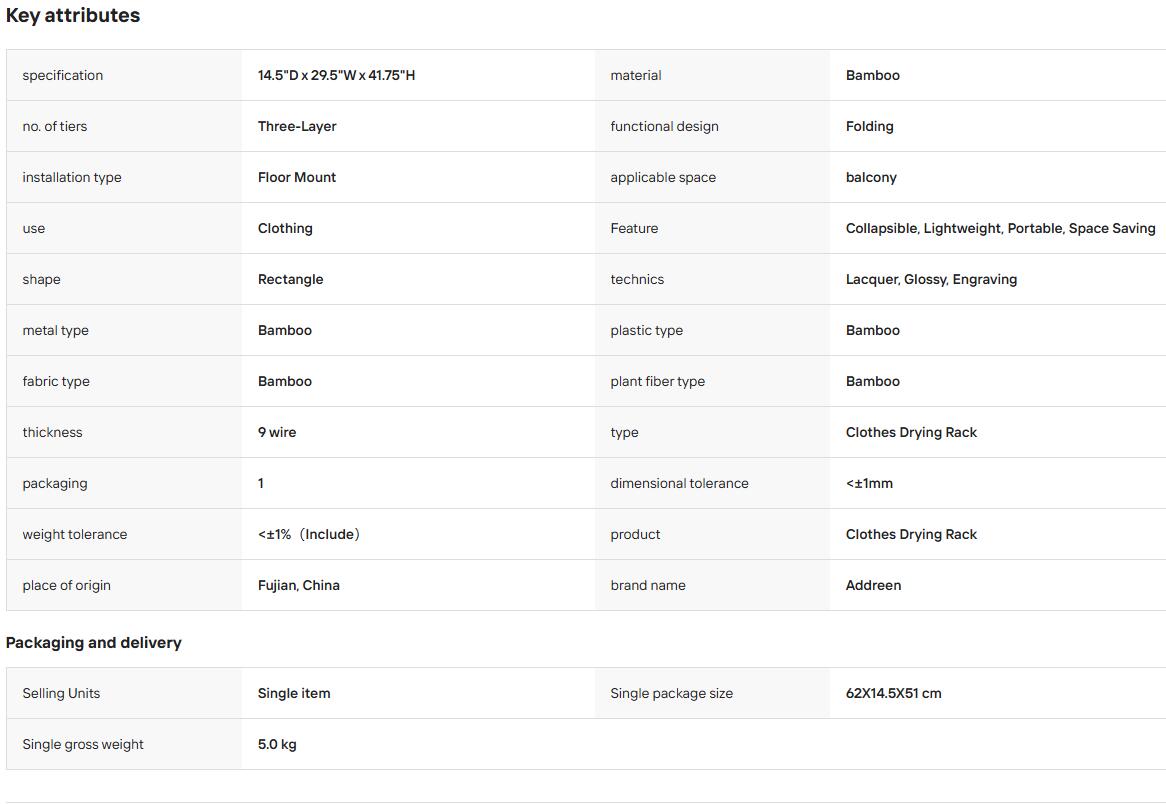
Task: Click the Single package size 62X14.5X51 cm
Action: point(893,693)
